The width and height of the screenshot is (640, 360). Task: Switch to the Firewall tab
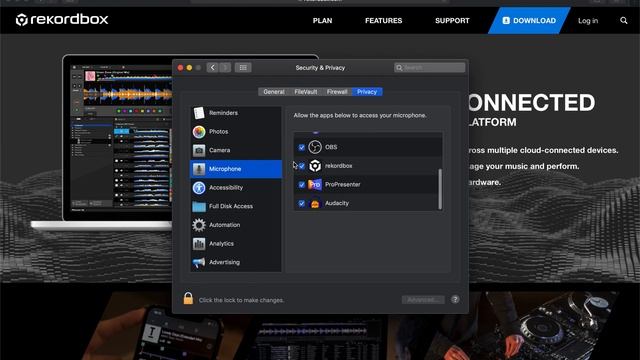tap(337, 92)
